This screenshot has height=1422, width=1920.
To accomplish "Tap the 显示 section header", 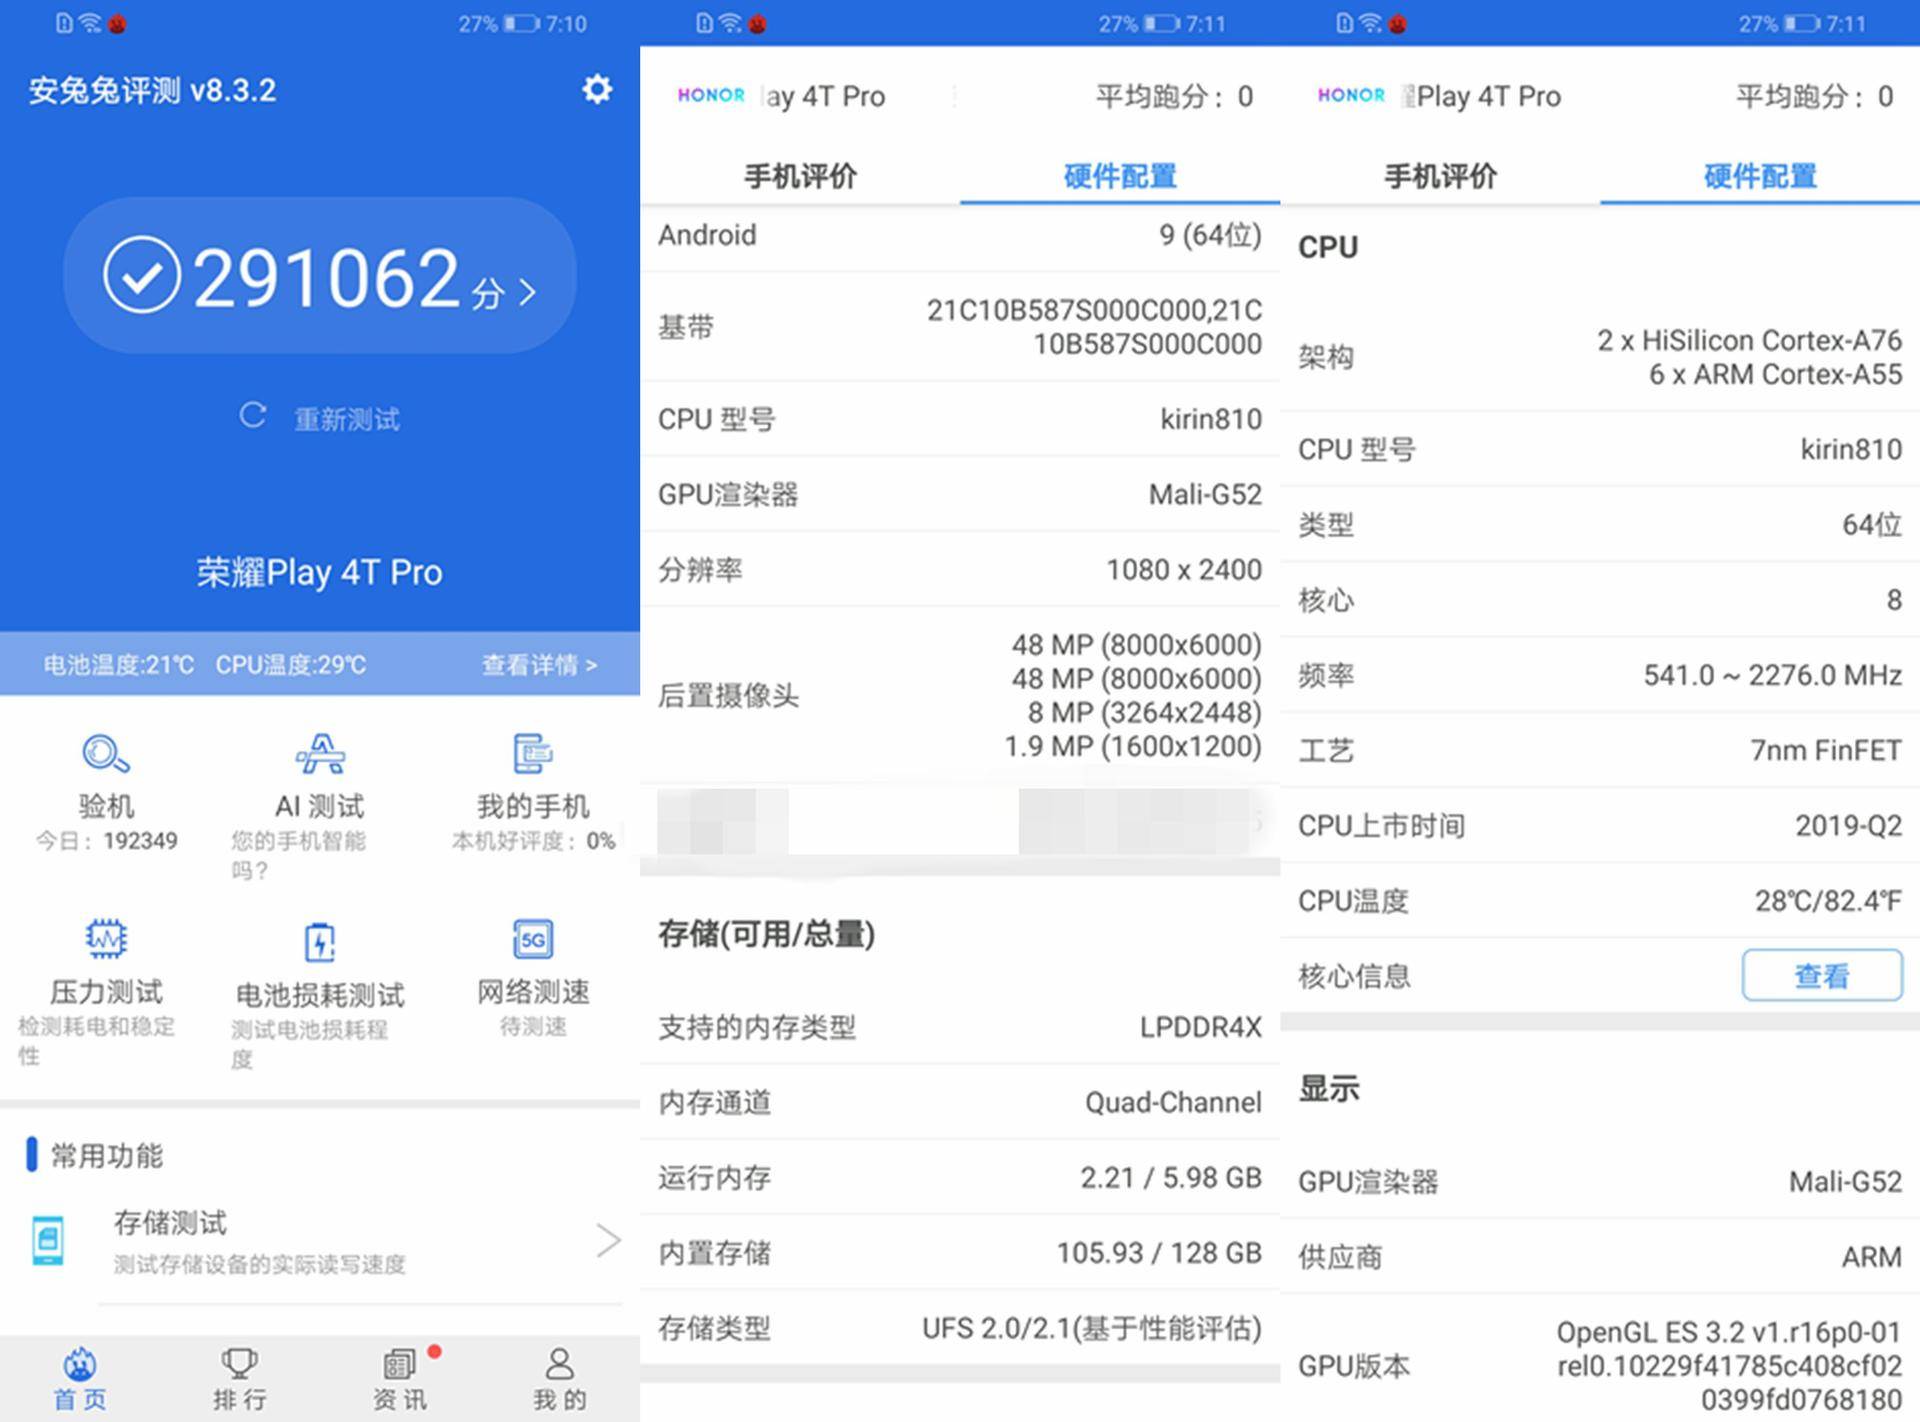I will click(x=1329, y=1088).
